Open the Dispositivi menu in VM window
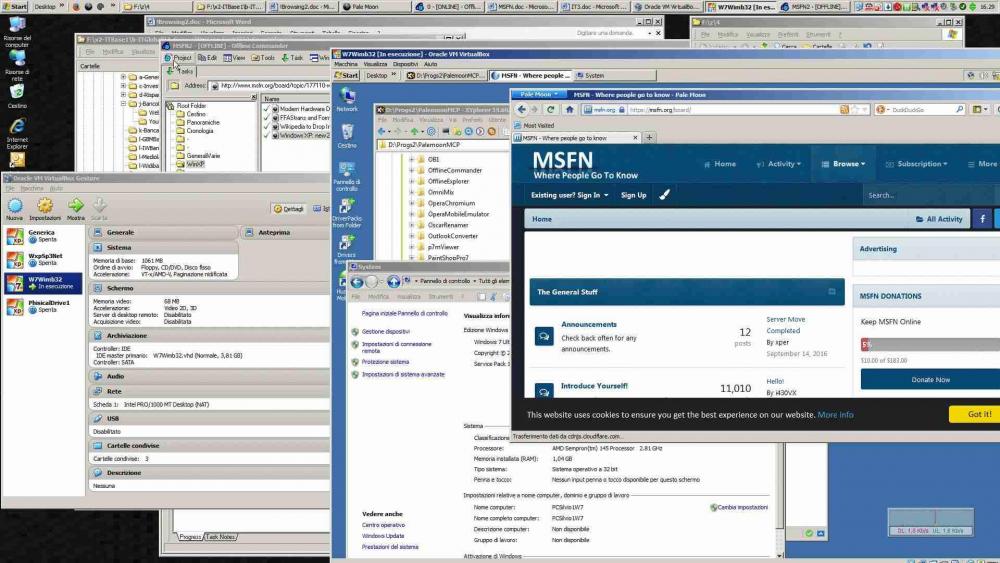Viewport: 1000px width, 563px height. [x=405, y=64]
